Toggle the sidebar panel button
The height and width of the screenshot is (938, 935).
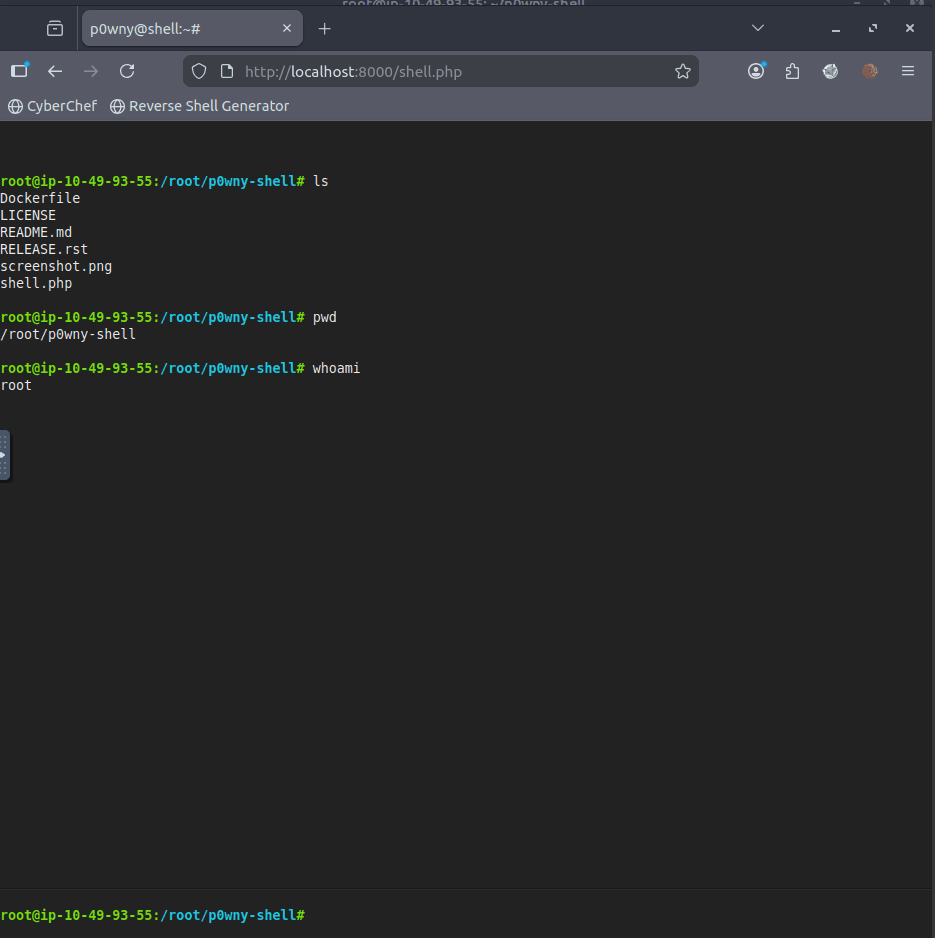pos(20,71)
